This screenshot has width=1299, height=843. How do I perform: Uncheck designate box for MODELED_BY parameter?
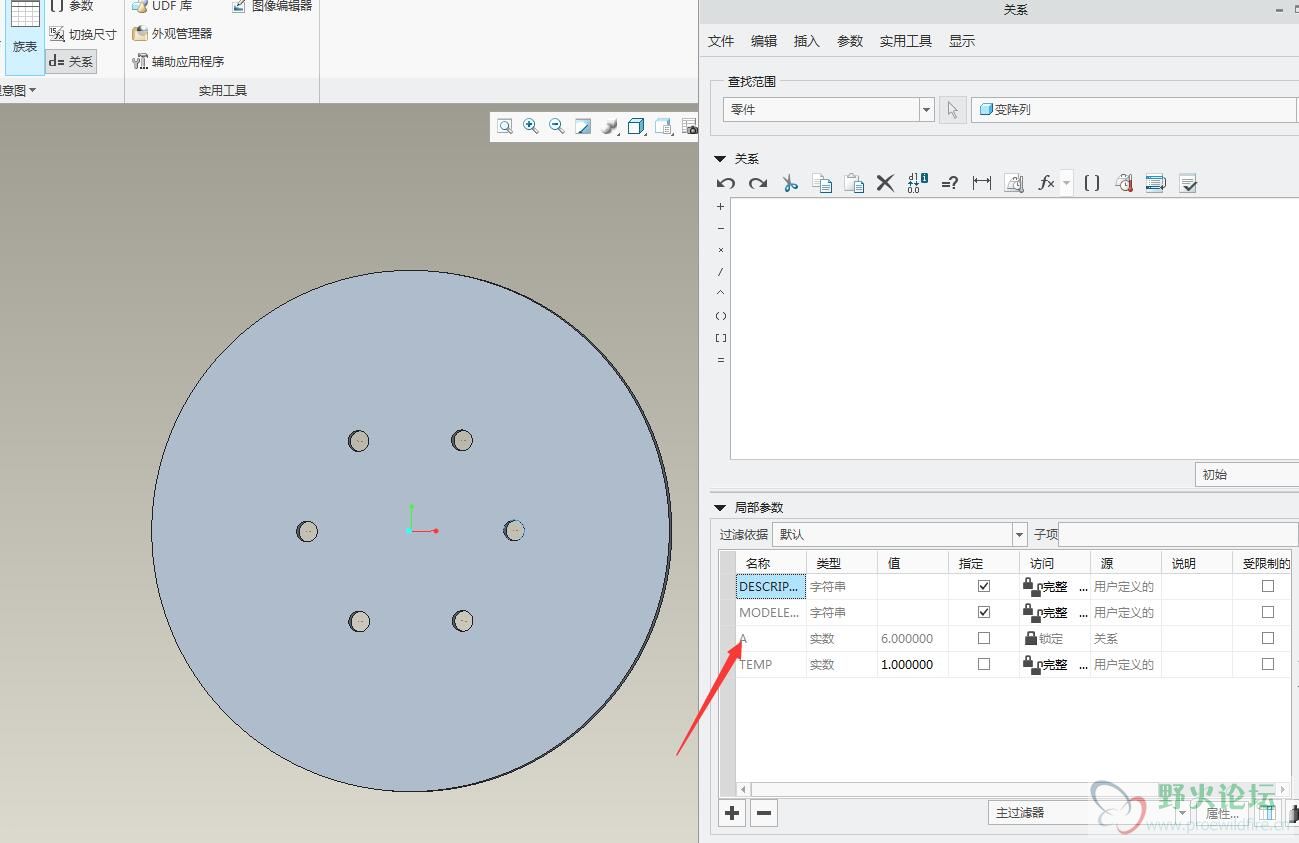tap(984, 612)
